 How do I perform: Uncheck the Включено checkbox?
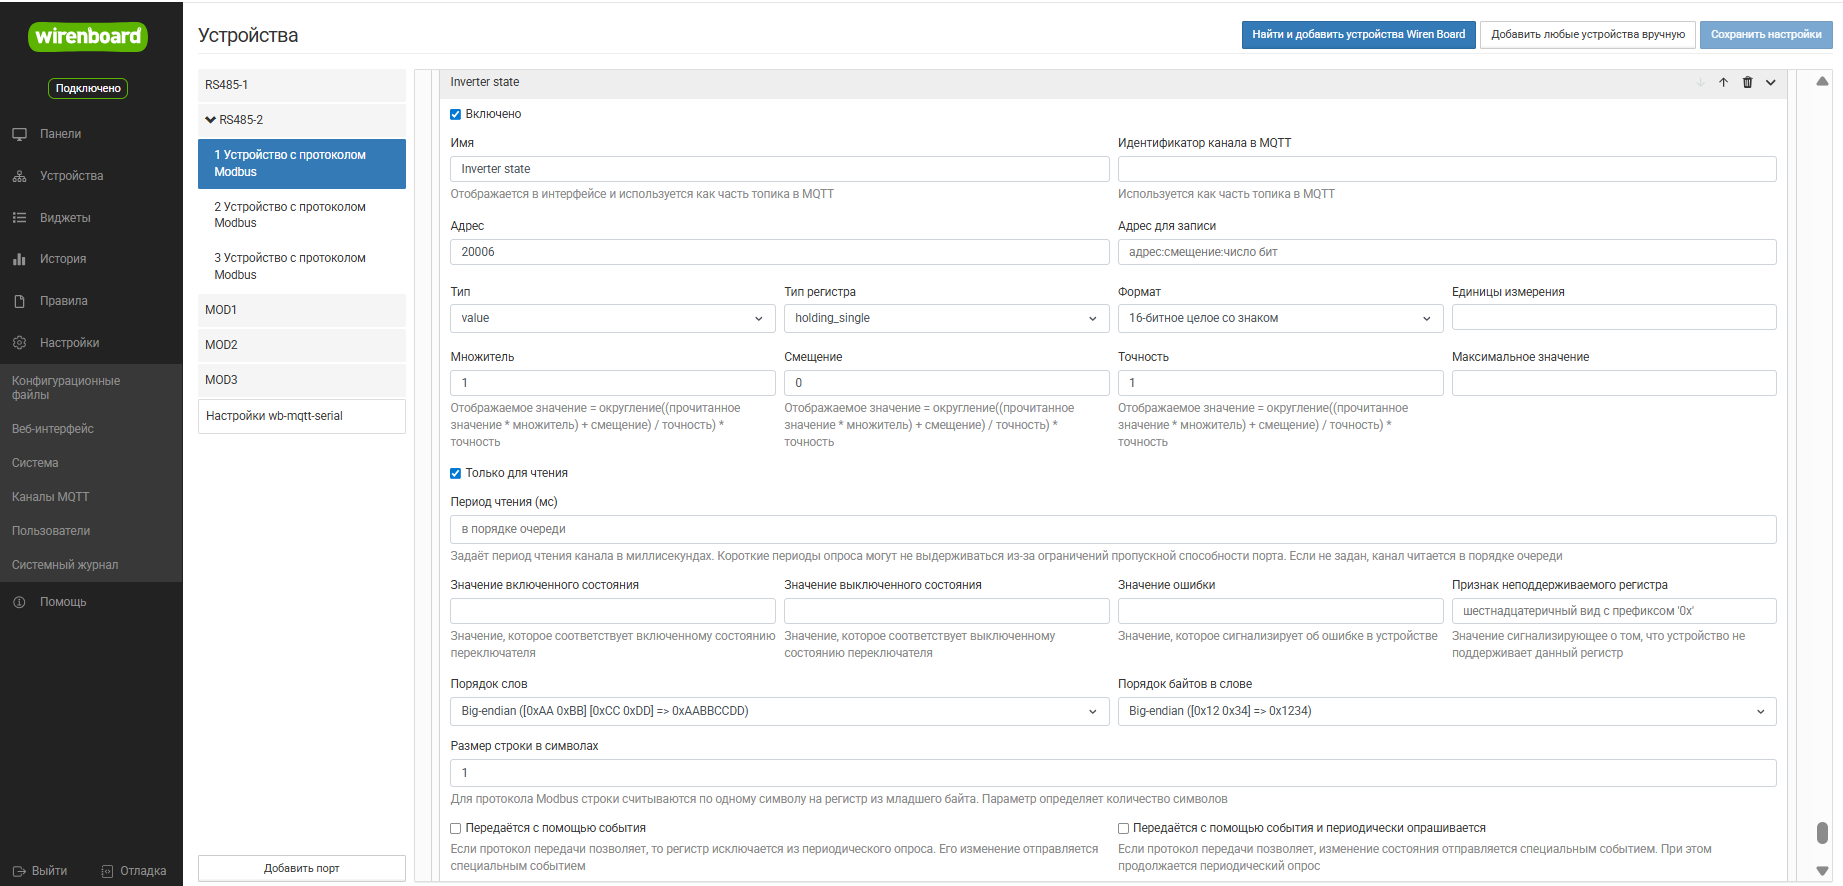(456, 114)
